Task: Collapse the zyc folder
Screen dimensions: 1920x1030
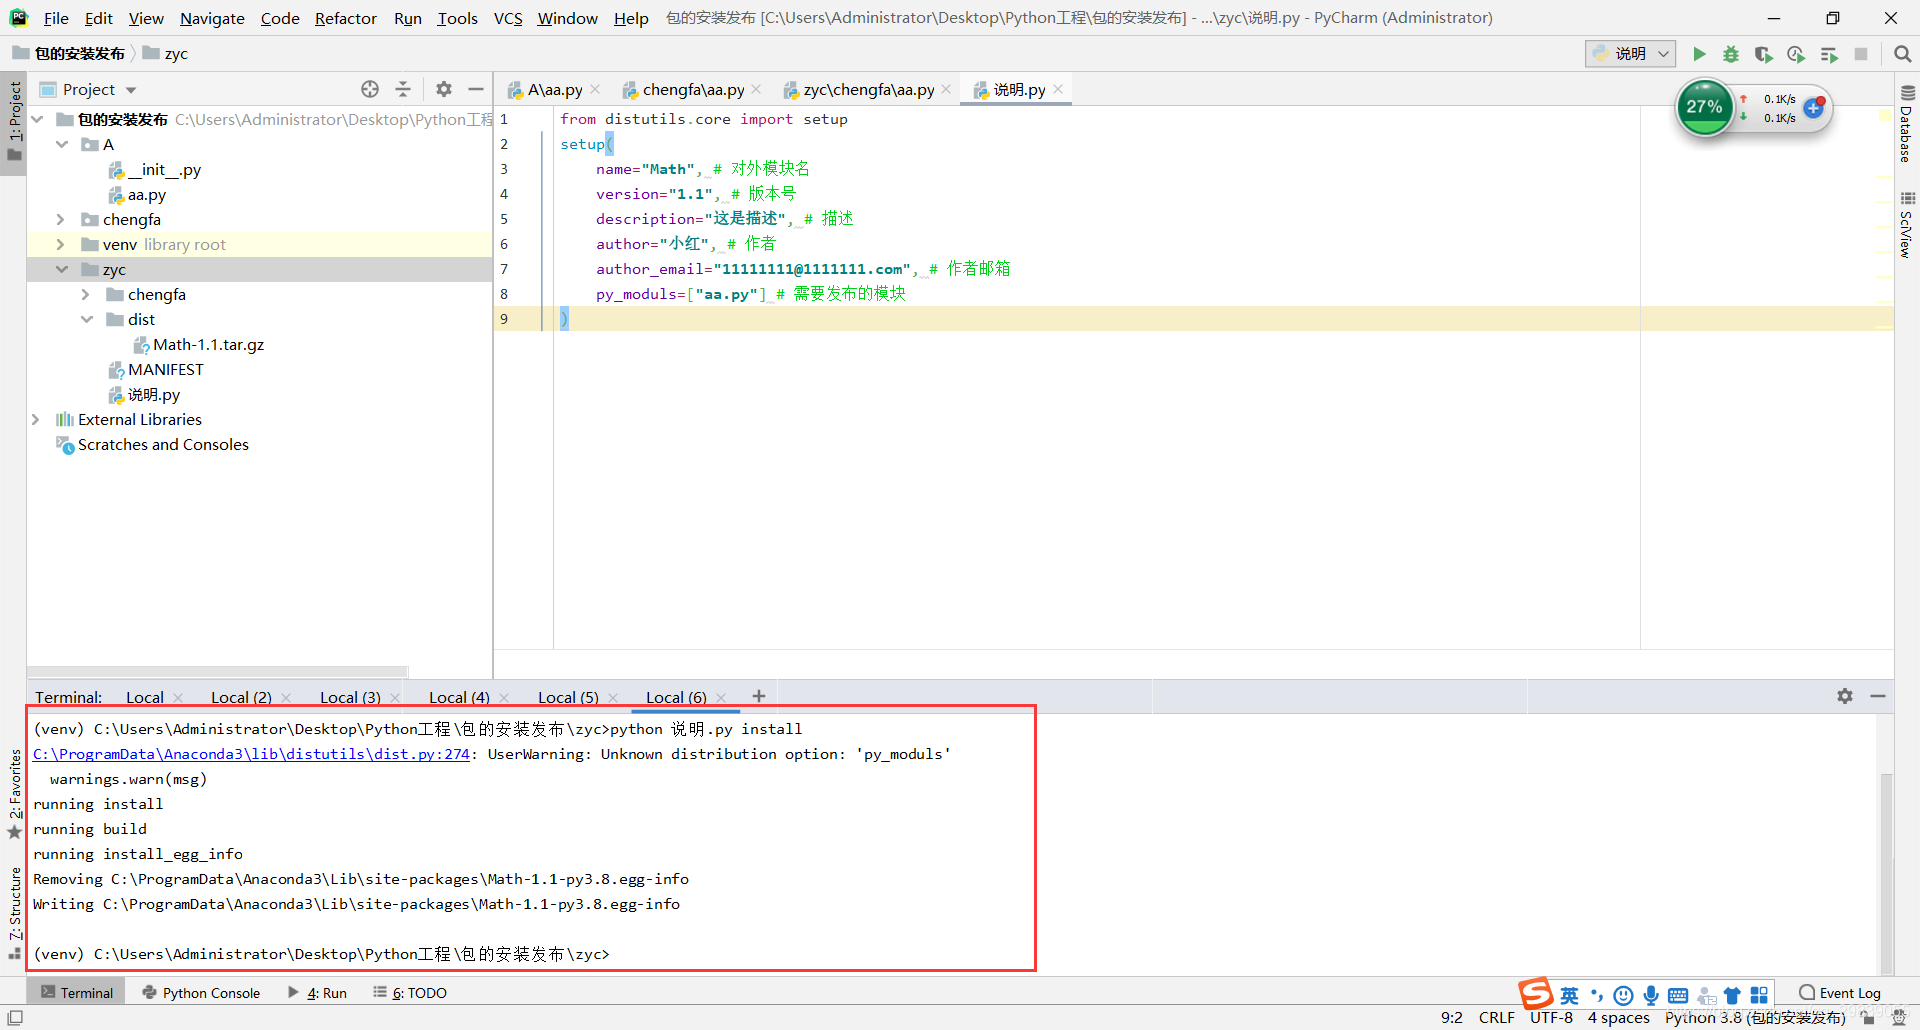Action: click(x=62, y=269)
